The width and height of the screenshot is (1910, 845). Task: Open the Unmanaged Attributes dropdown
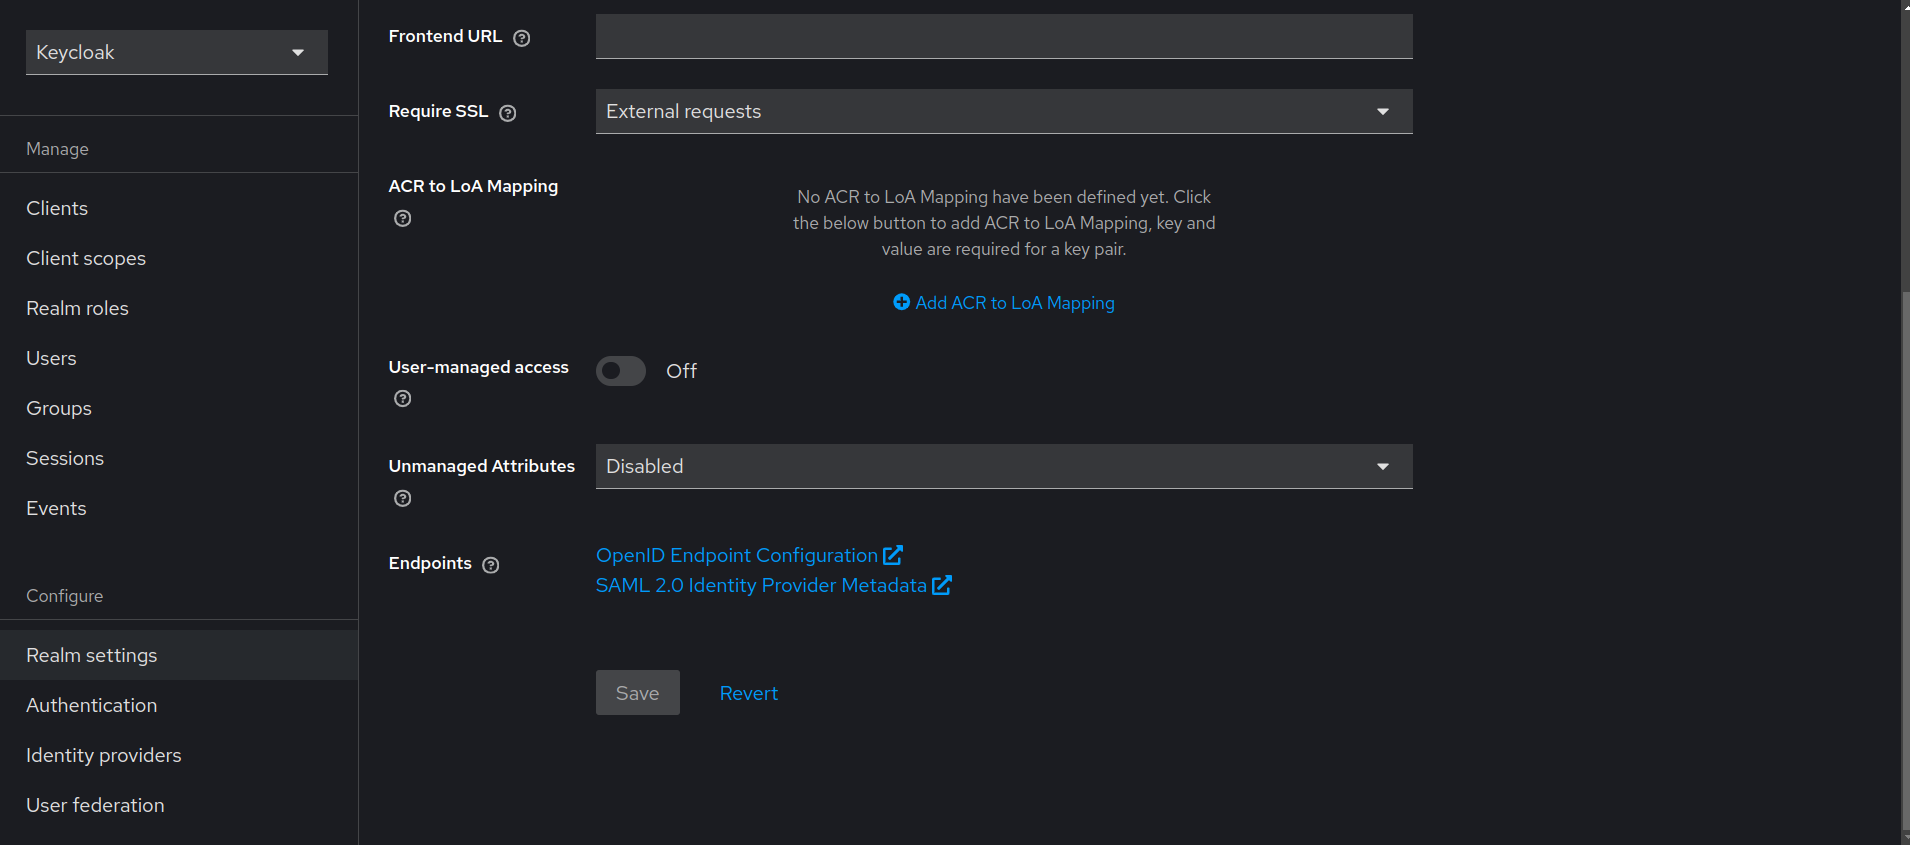[1004, 466]
